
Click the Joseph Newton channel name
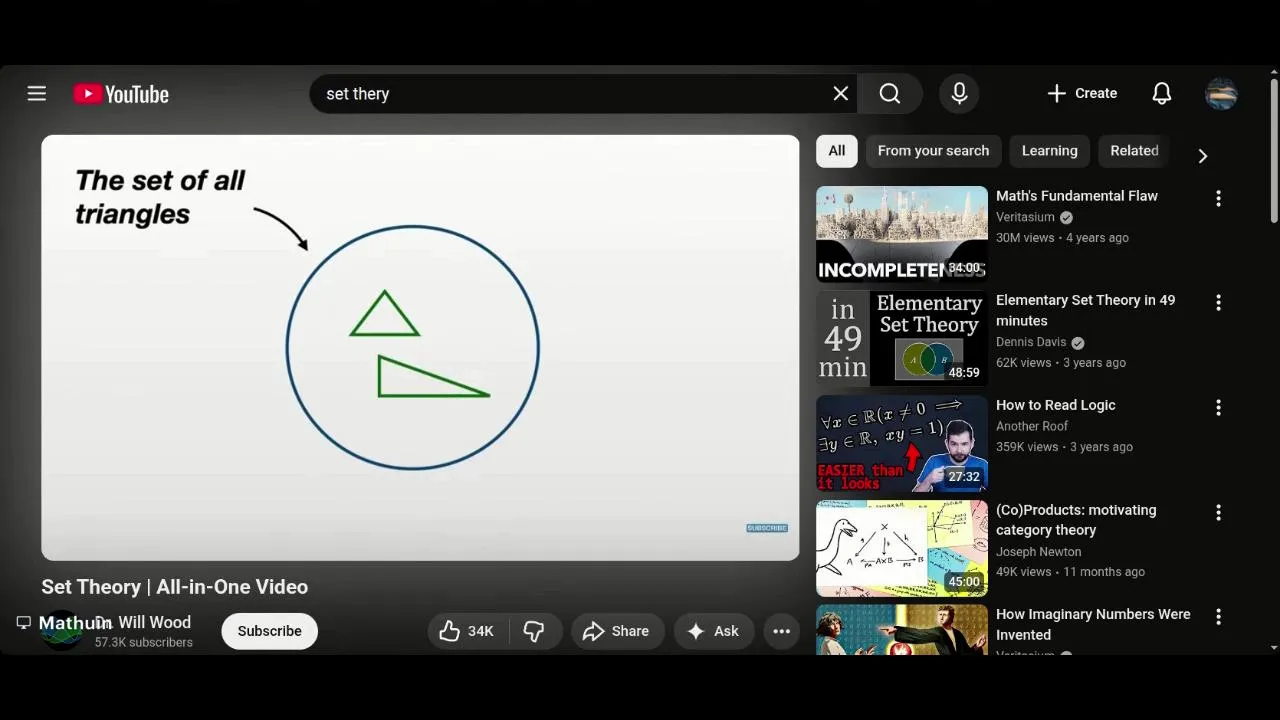(1038, 551)
